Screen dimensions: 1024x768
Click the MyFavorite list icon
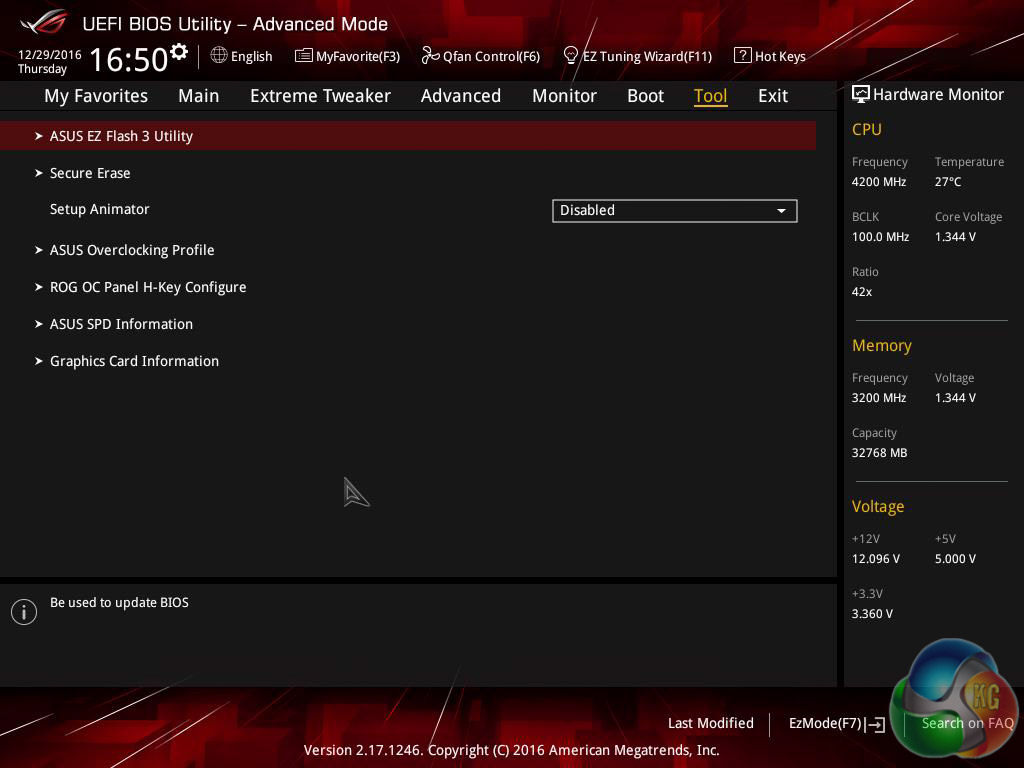coord(303,56)
